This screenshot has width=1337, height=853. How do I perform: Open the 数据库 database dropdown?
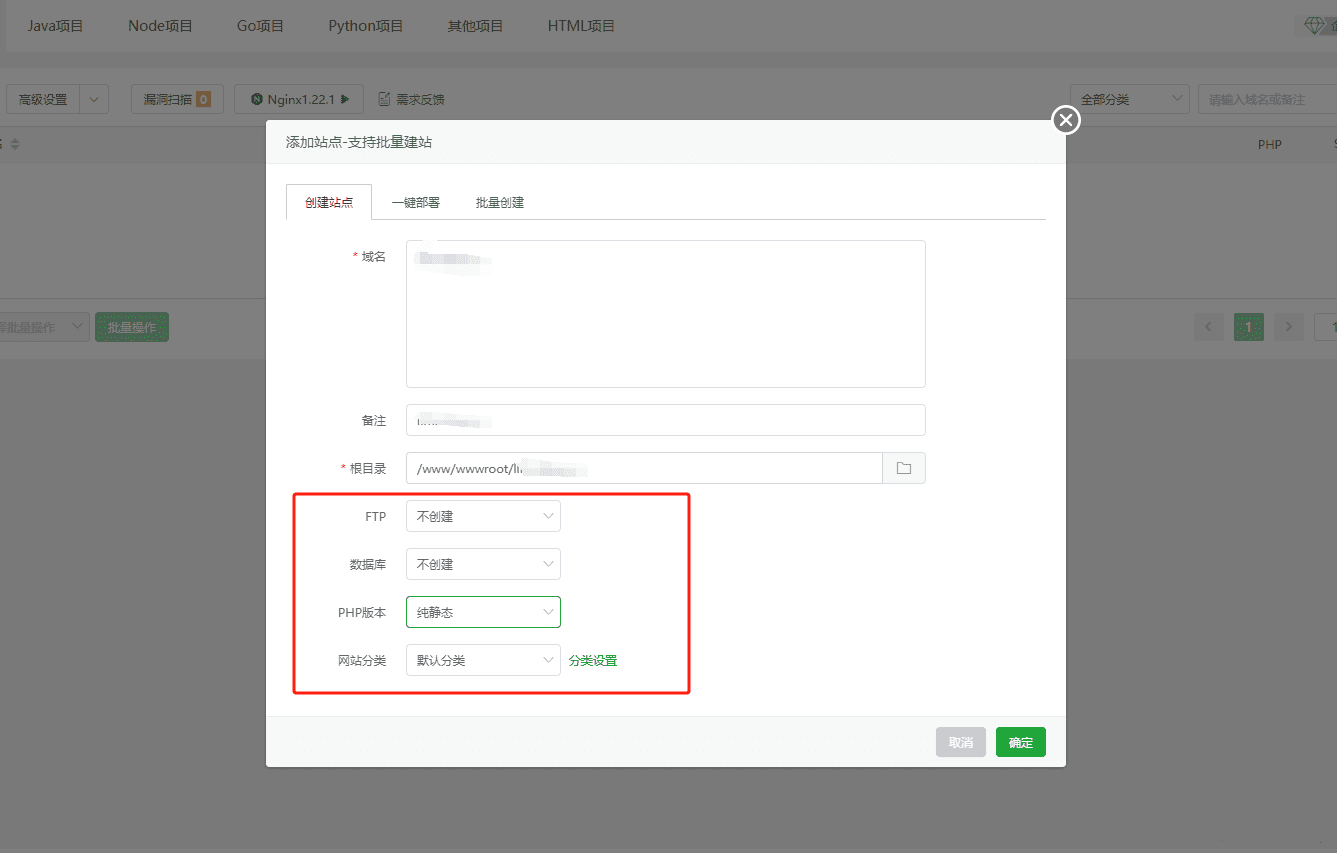(x=483, y=563)
